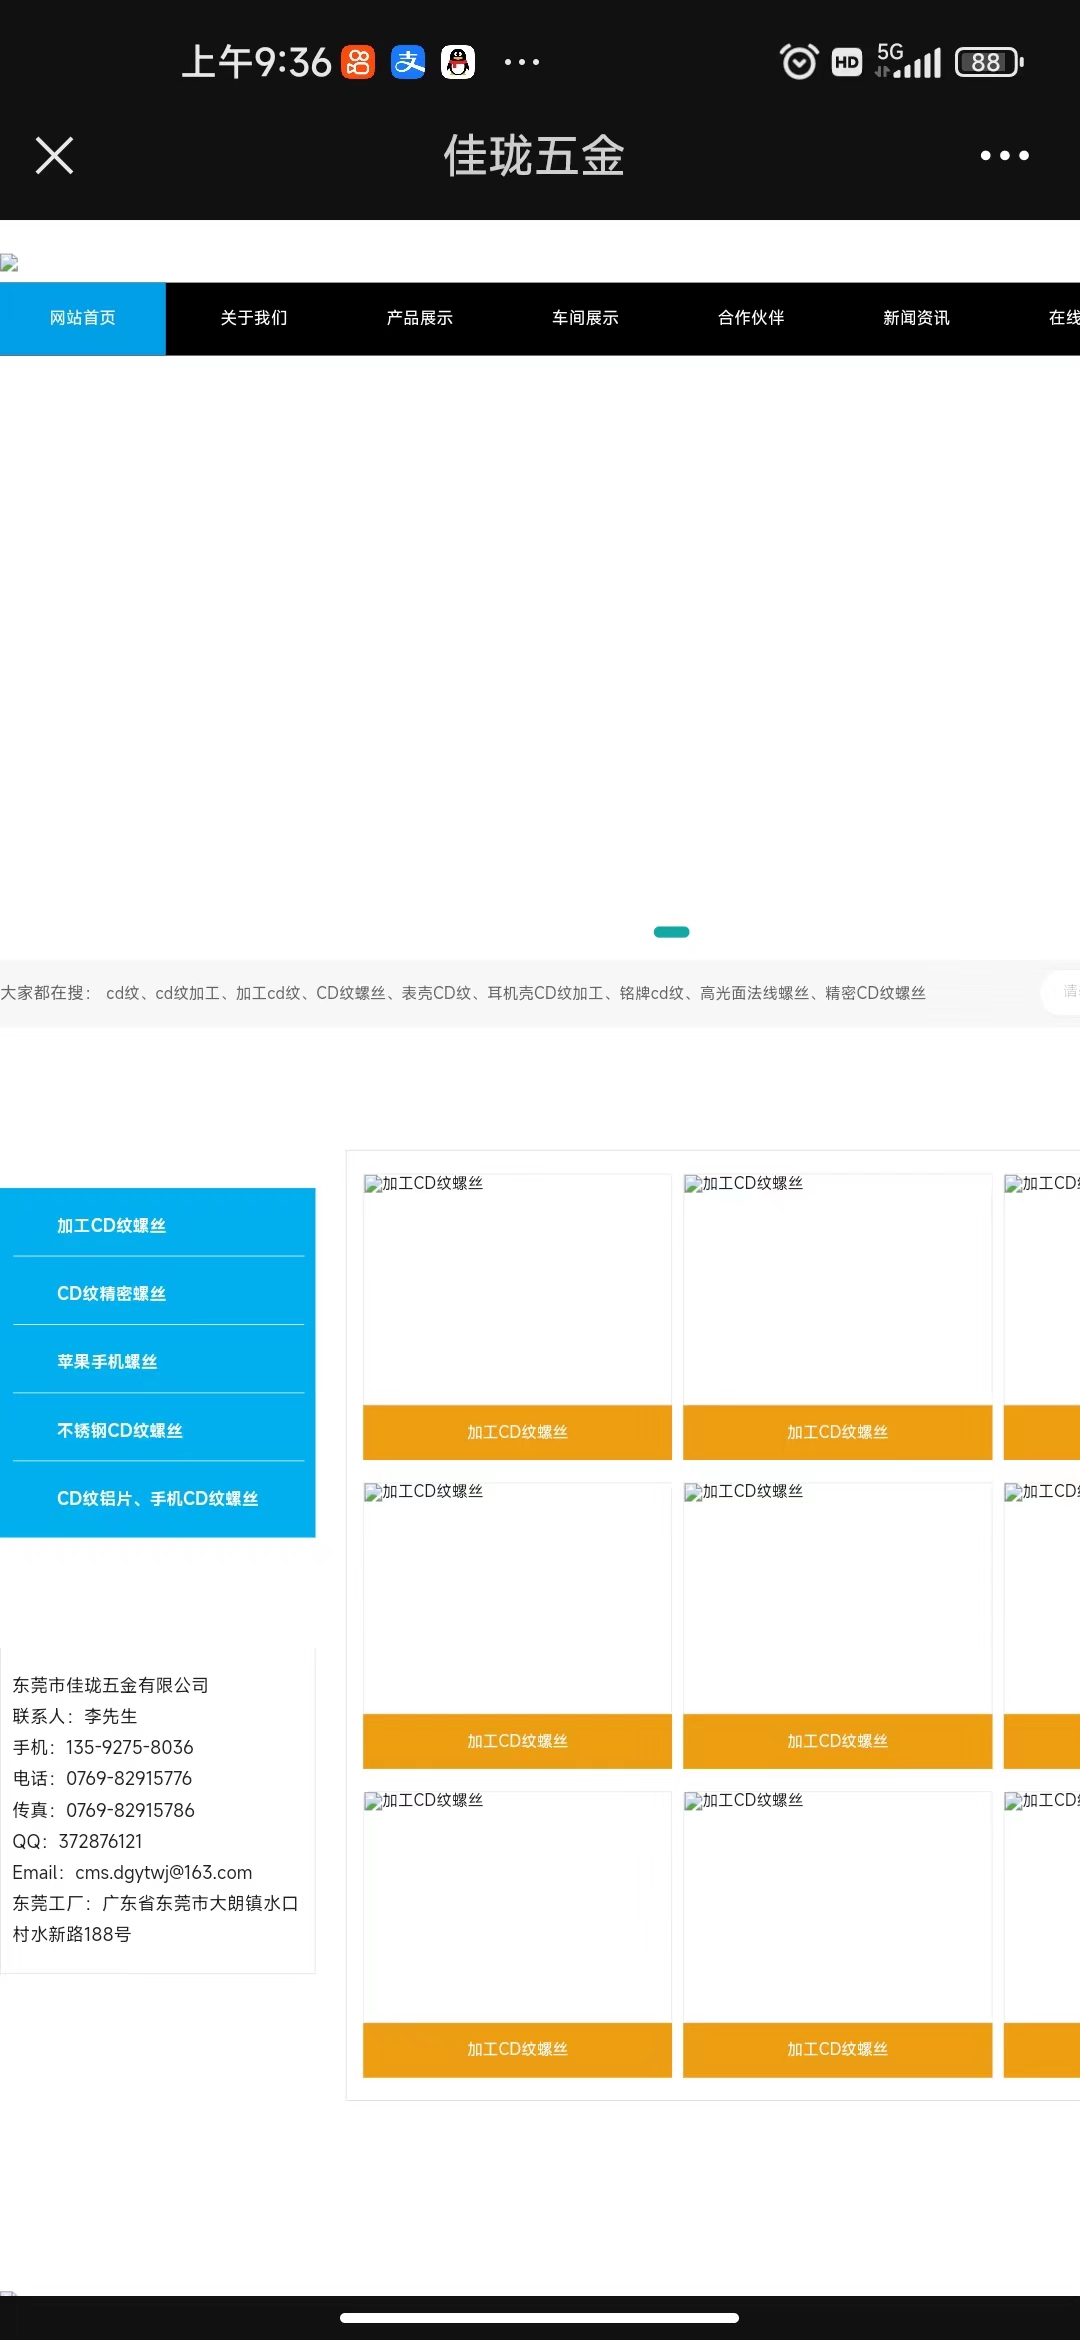
Task: Tap the orange Kuaishou notification icon
Action: pos(358,62)
